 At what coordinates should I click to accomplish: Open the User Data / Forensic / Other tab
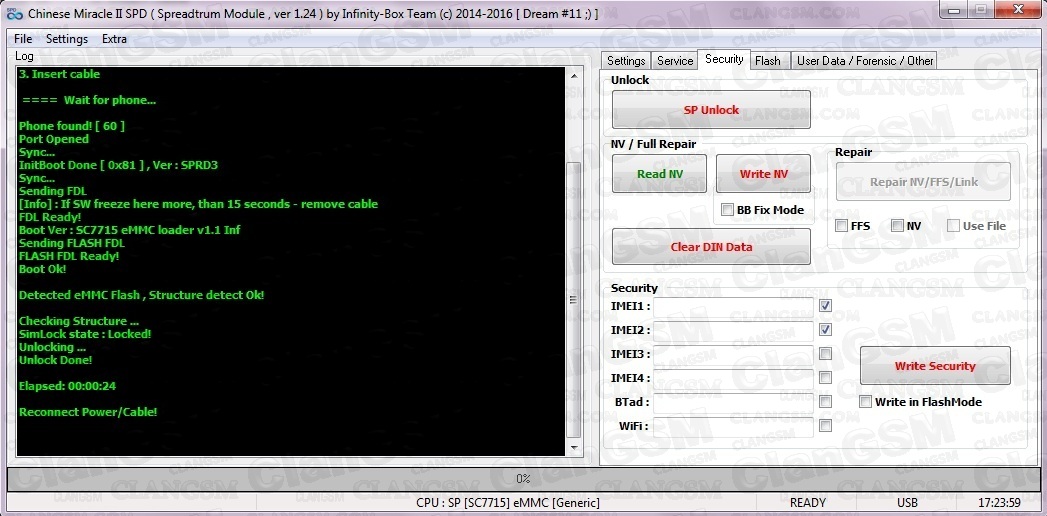click(865, 61)
